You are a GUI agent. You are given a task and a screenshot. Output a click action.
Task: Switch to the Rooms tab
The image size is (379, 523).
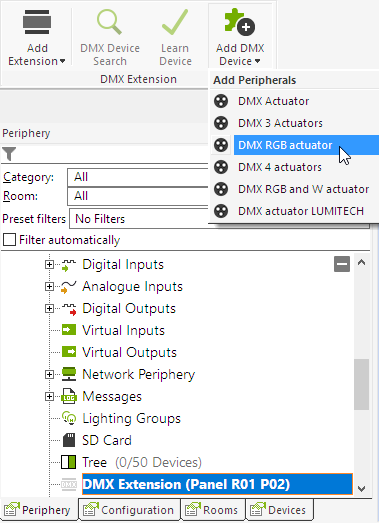pos(213,509)
